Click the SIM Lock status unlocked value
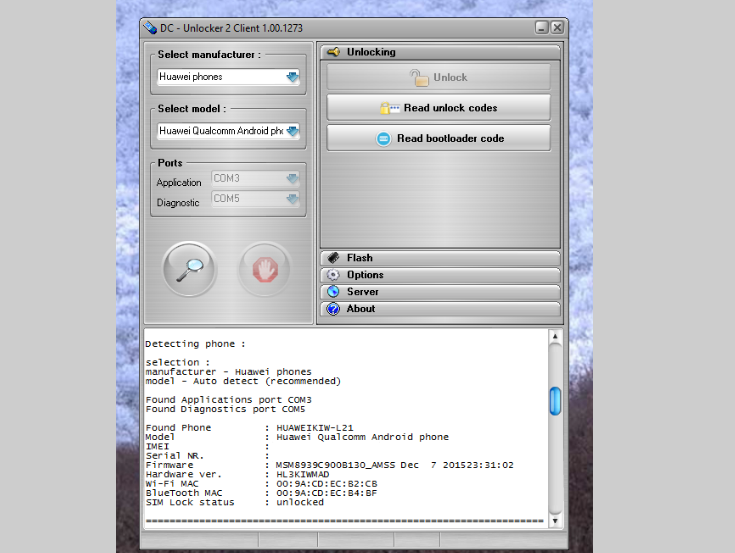 300,502
